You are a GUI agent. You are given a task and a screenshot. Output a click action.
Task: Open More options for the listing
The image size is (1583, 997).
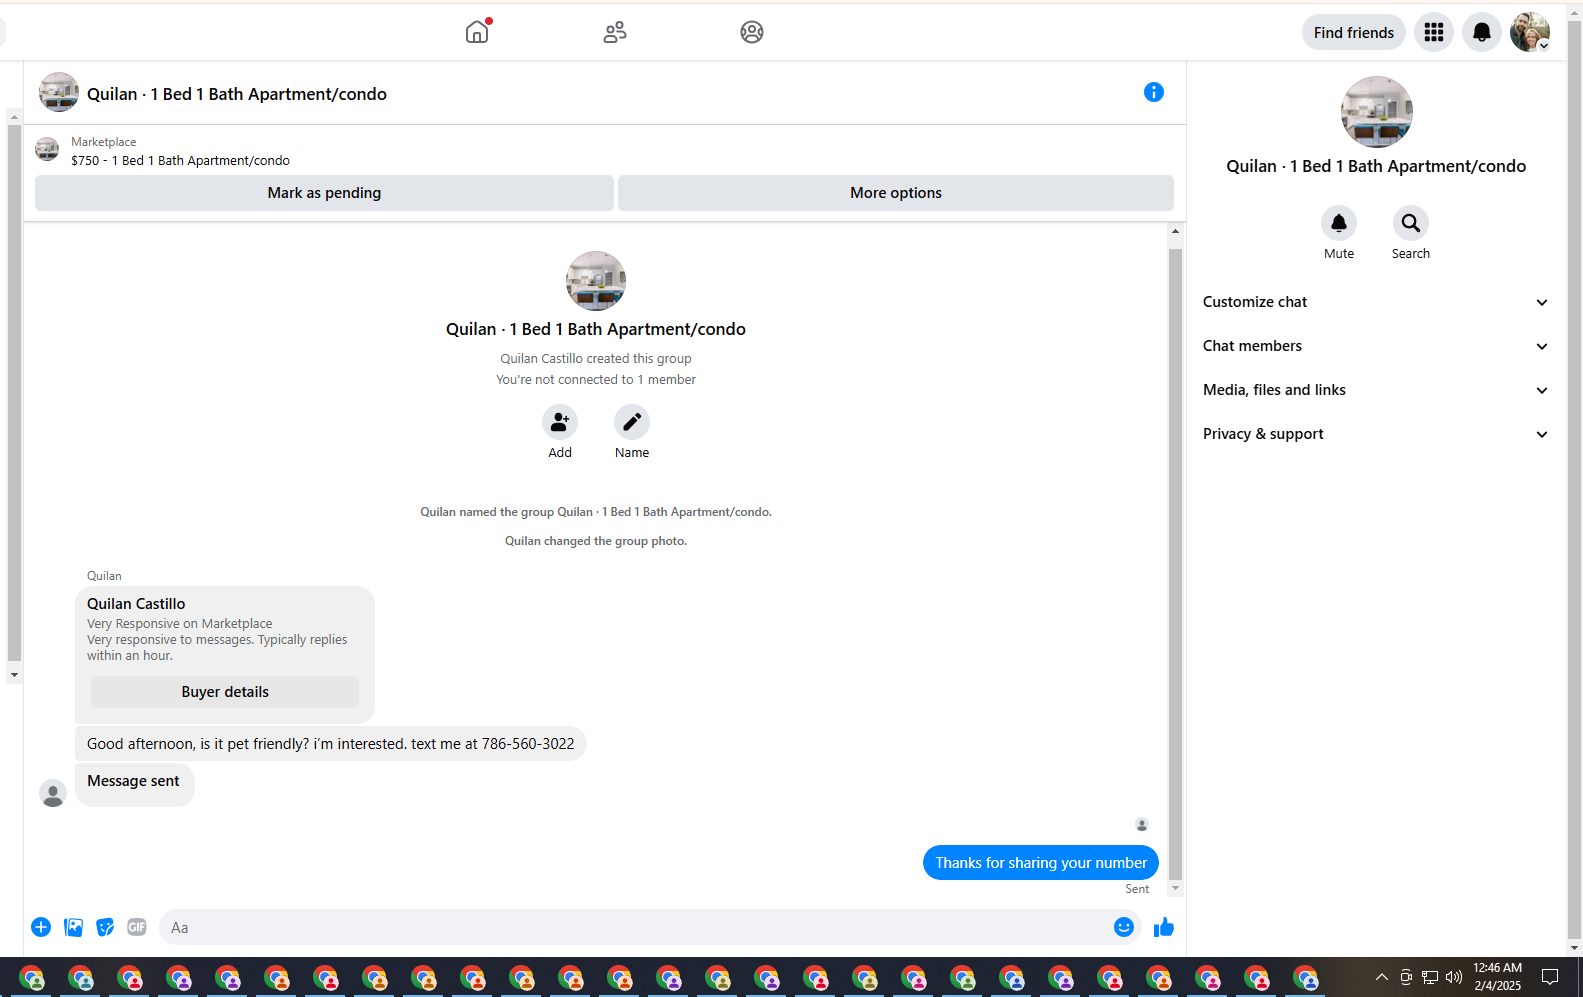896,193
